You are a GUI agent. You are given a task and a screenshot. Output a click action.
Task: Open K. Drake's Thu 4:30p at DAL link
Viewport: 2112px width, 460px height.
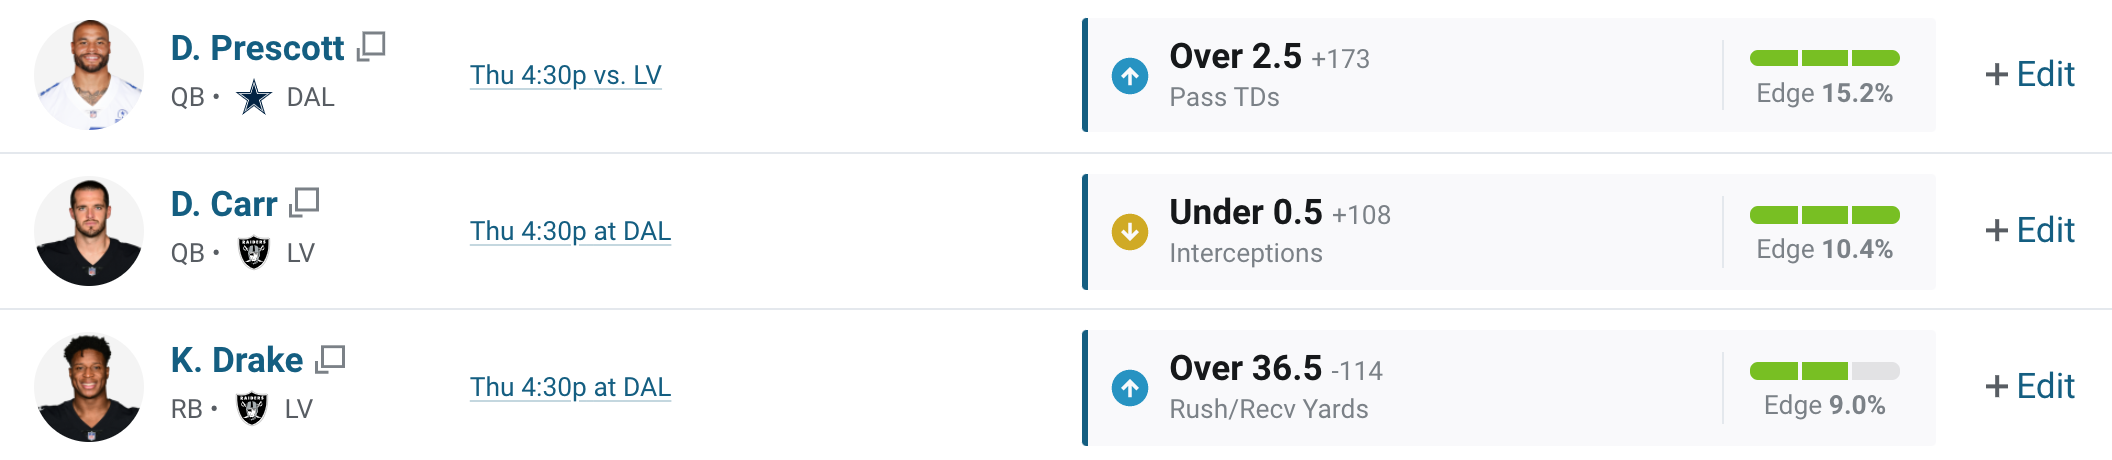[570, 387]
